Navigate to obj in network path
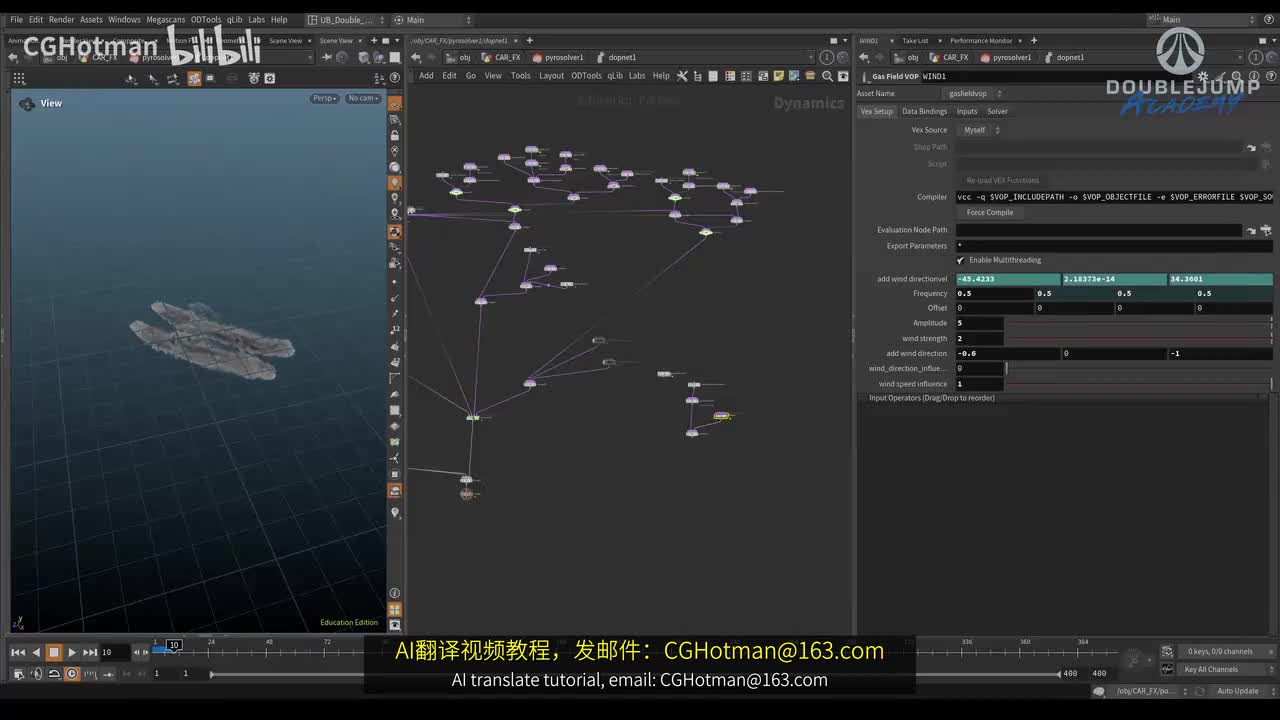1280x720 pixels. (x=458, y=57)
